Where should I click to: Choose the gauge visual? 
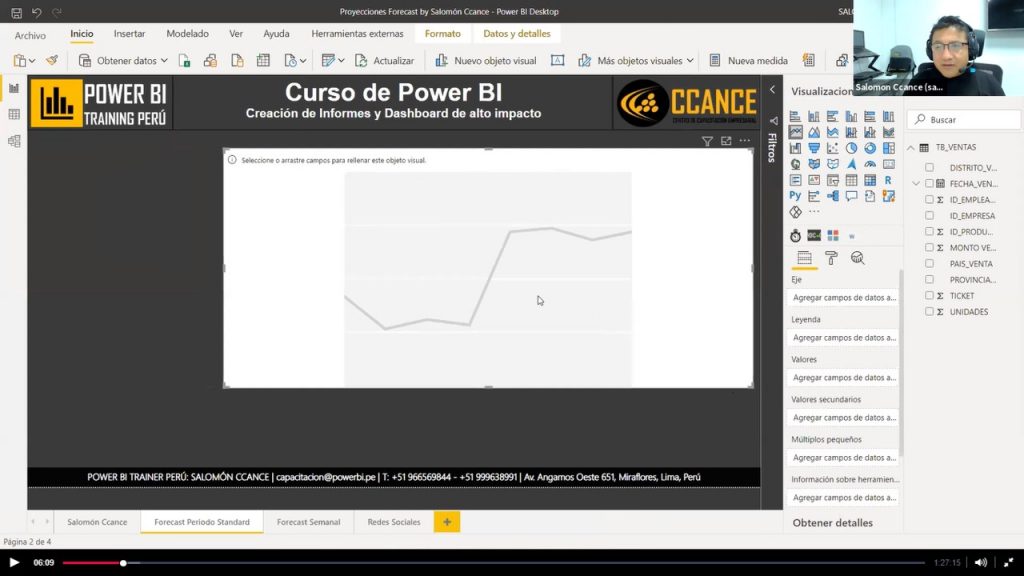click(870, 164)
